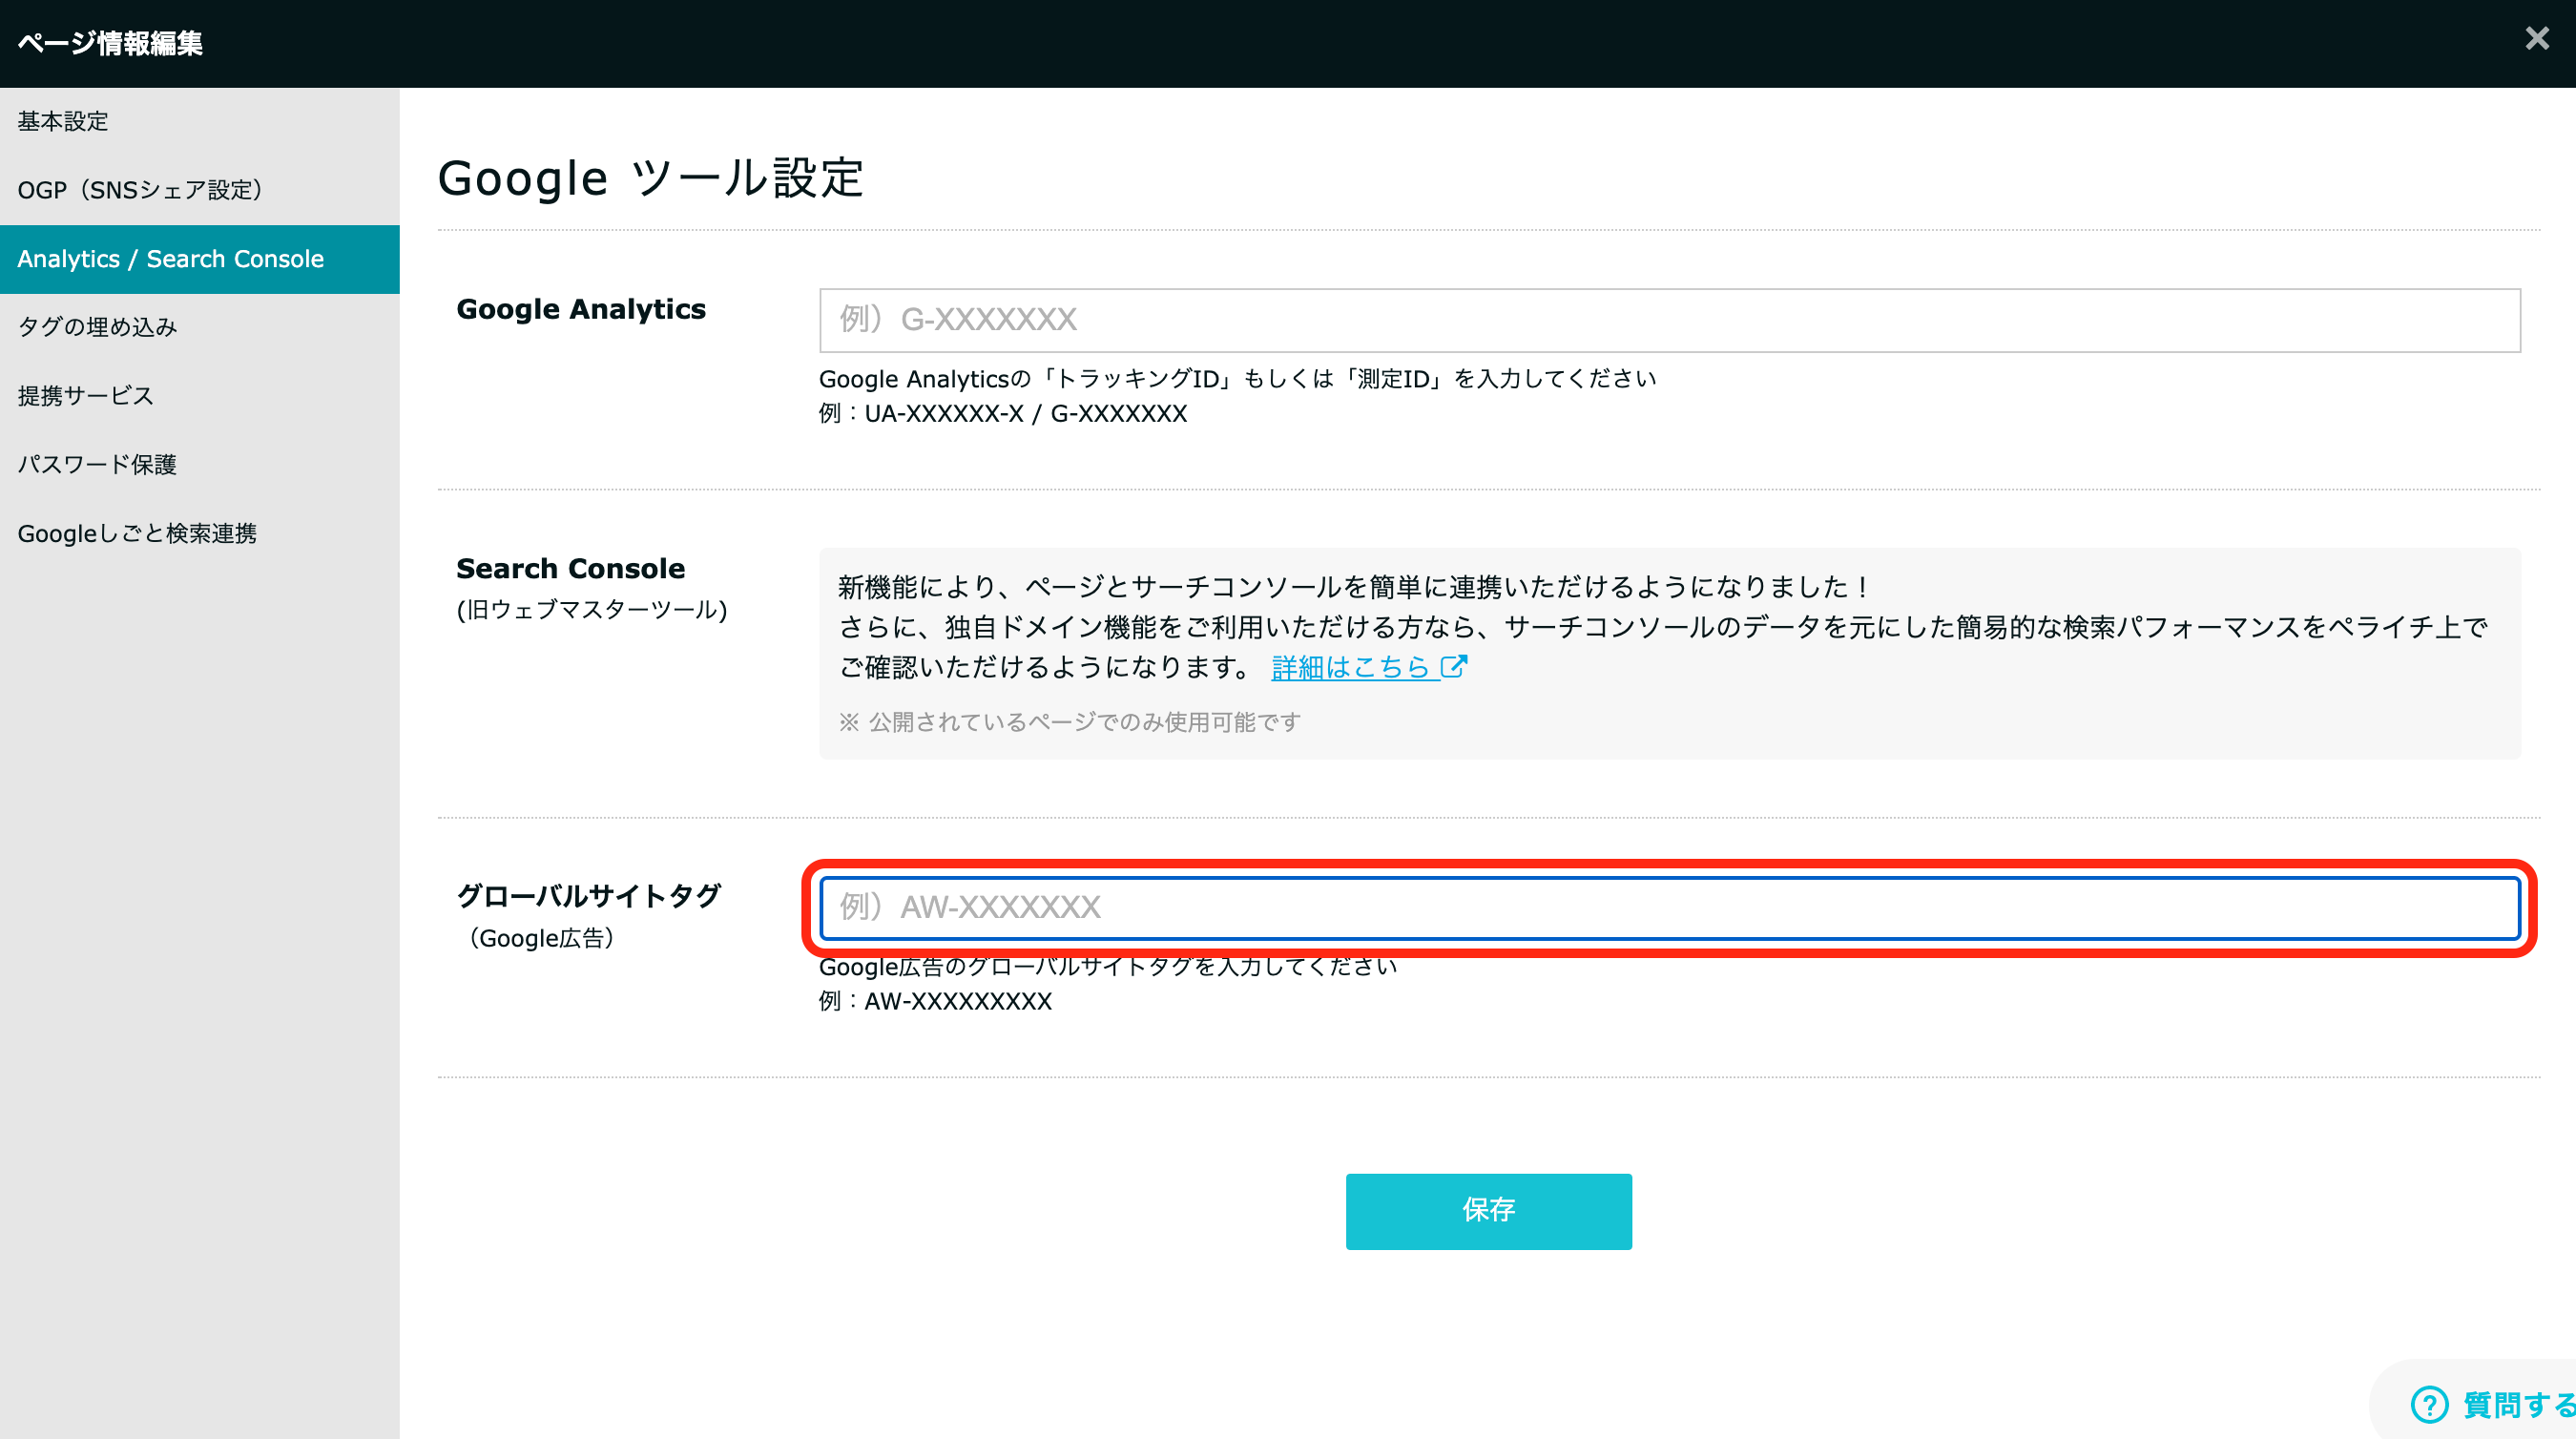2576x1439 pixels.
Task: Click the グローバルサイトタグ label
Action: [589, 896]
